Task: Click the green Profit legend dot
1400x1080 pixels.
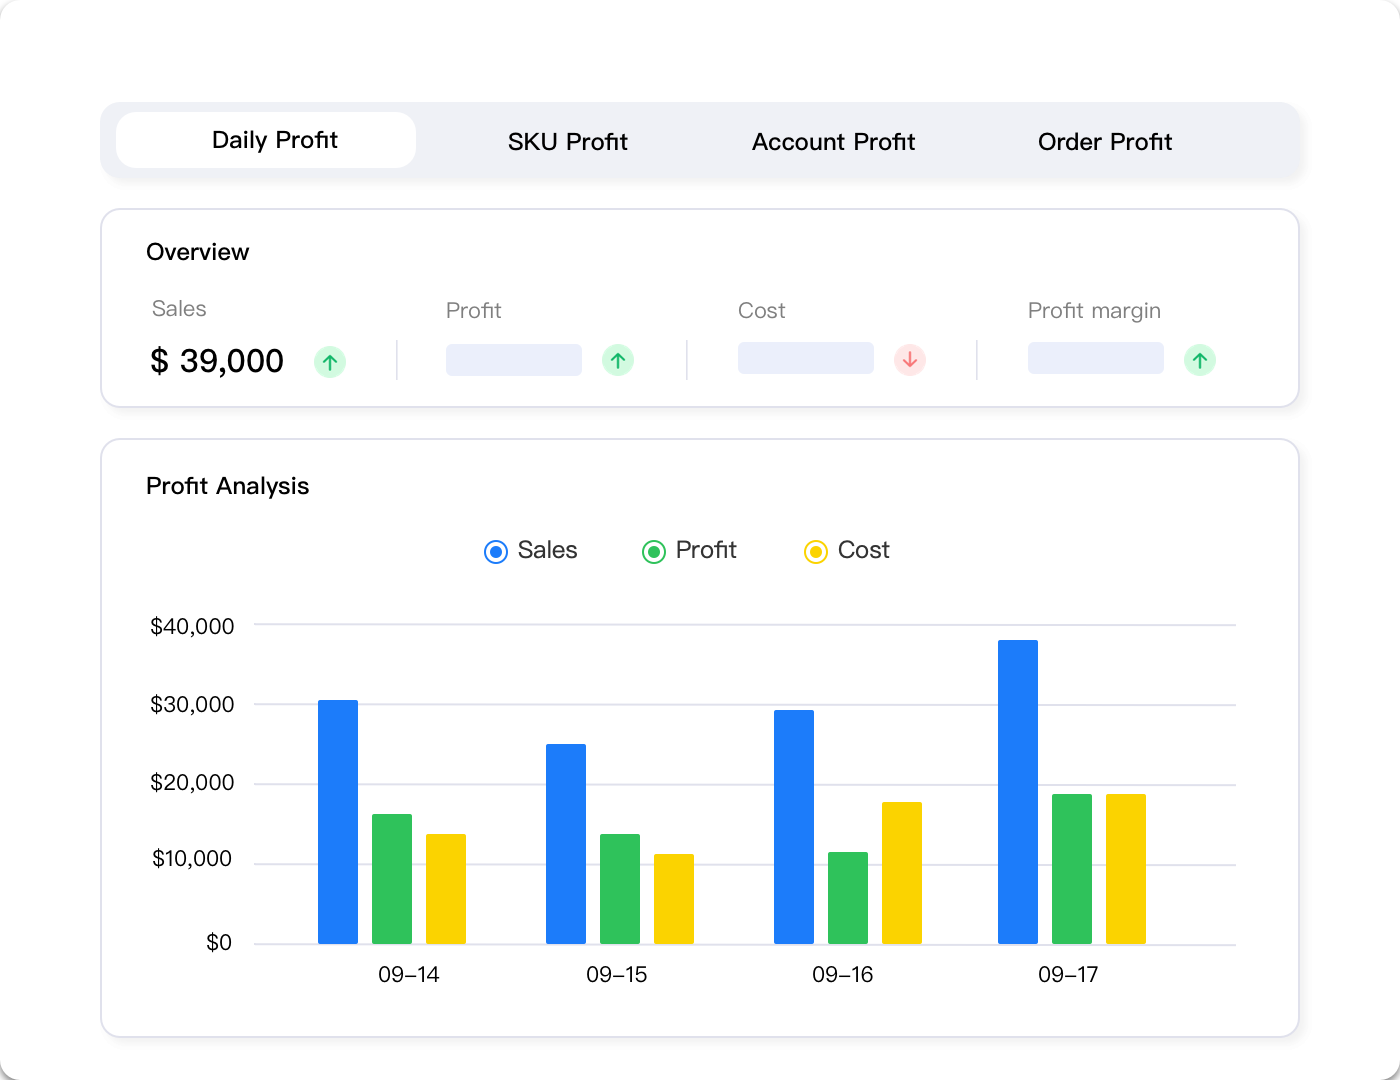Action: pos(655,550)
